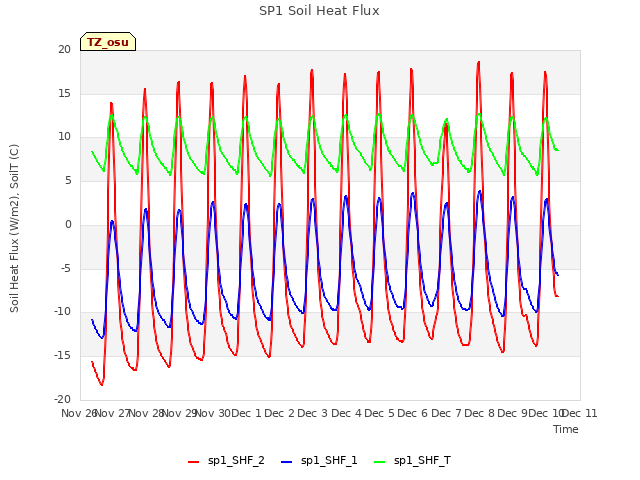Click the Time x-axis label
This screenshot has height=480, width=640.
565,429
